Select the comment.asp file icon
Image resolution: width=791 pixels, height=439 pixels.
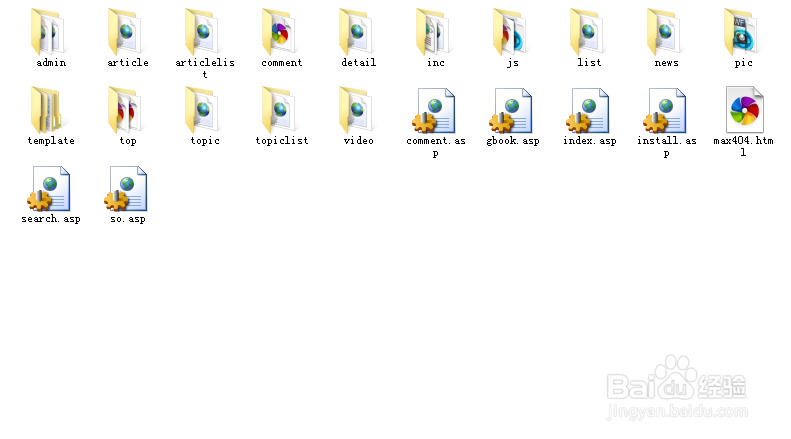(x=434, y=111)
